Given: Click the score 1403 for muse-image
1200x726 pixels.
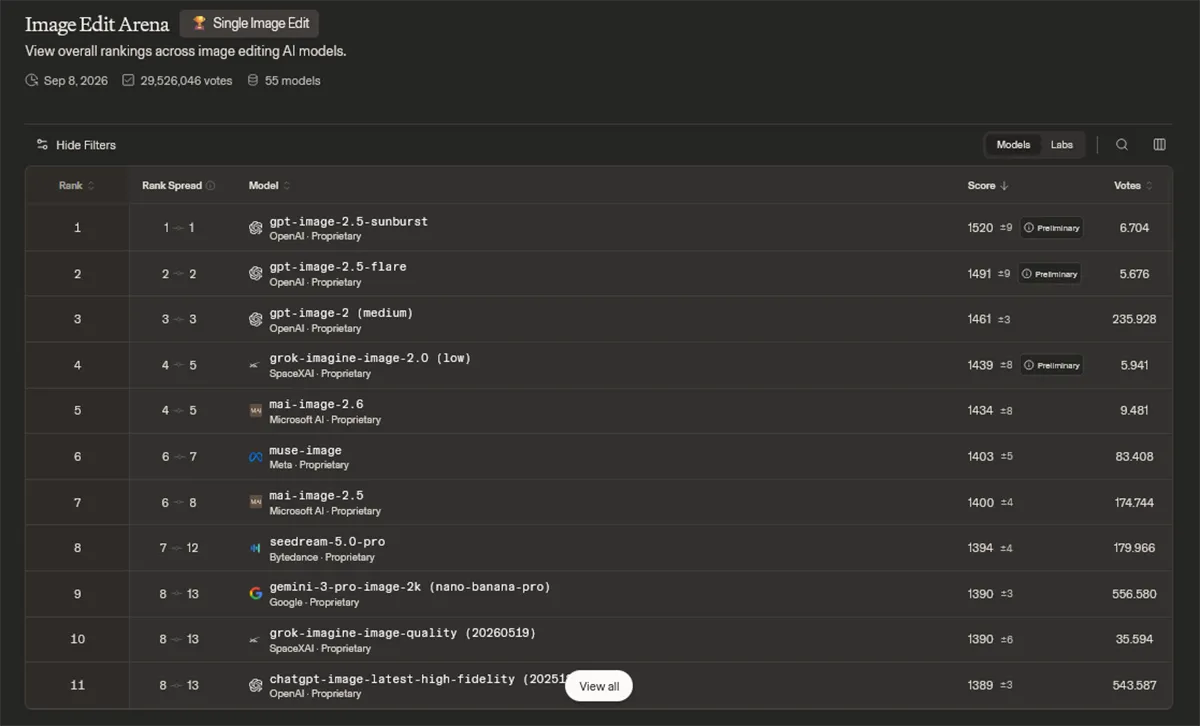Looking at the screenshot, I should point(980,457).
